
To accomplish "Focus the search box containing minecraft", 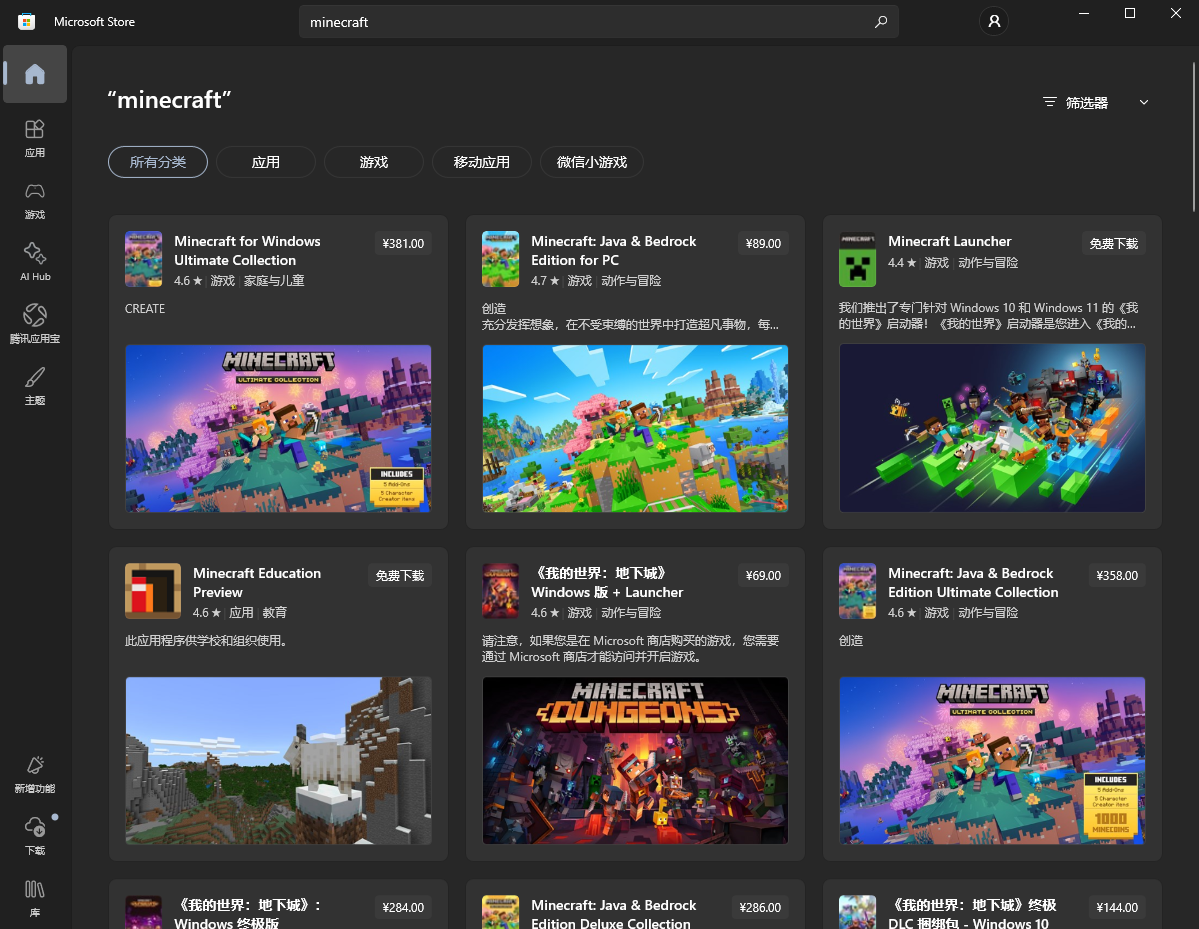I will pos(599,22).
